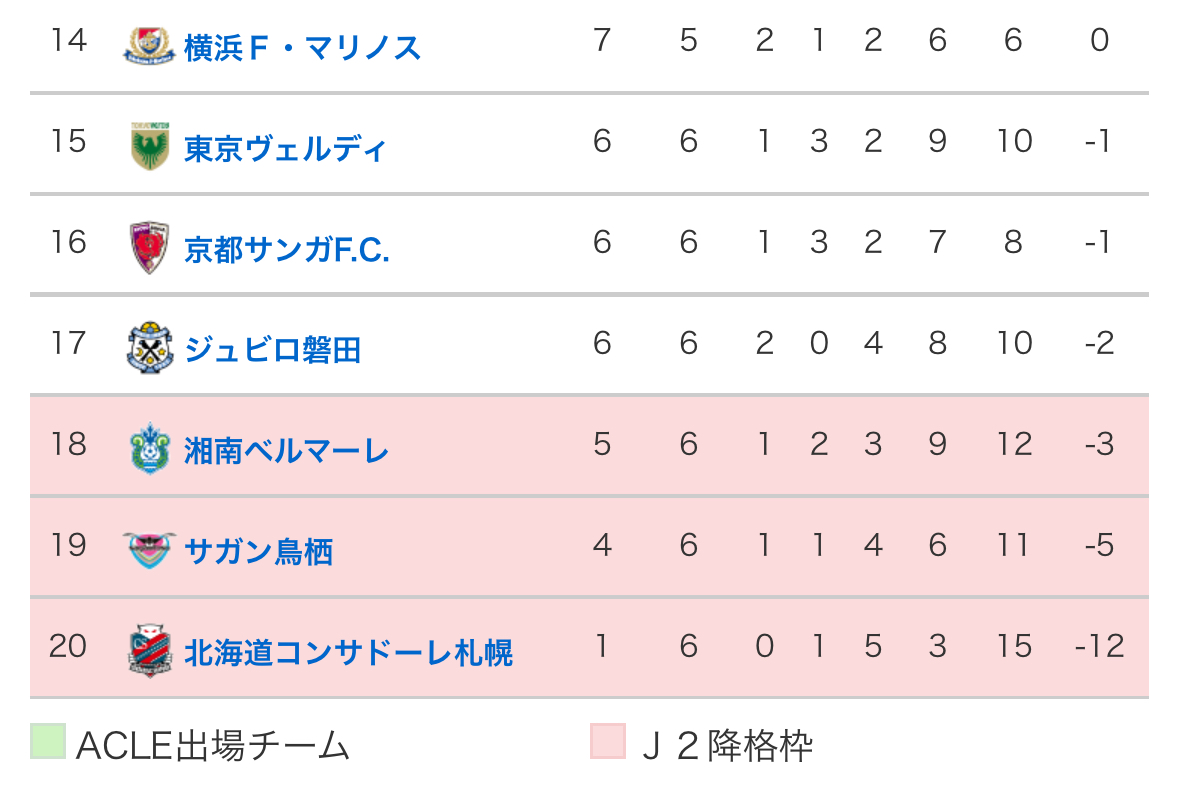Click the green ACLE出場チーム legend swatch
This screenshot has height=798, width=1179.
point(48,742)
